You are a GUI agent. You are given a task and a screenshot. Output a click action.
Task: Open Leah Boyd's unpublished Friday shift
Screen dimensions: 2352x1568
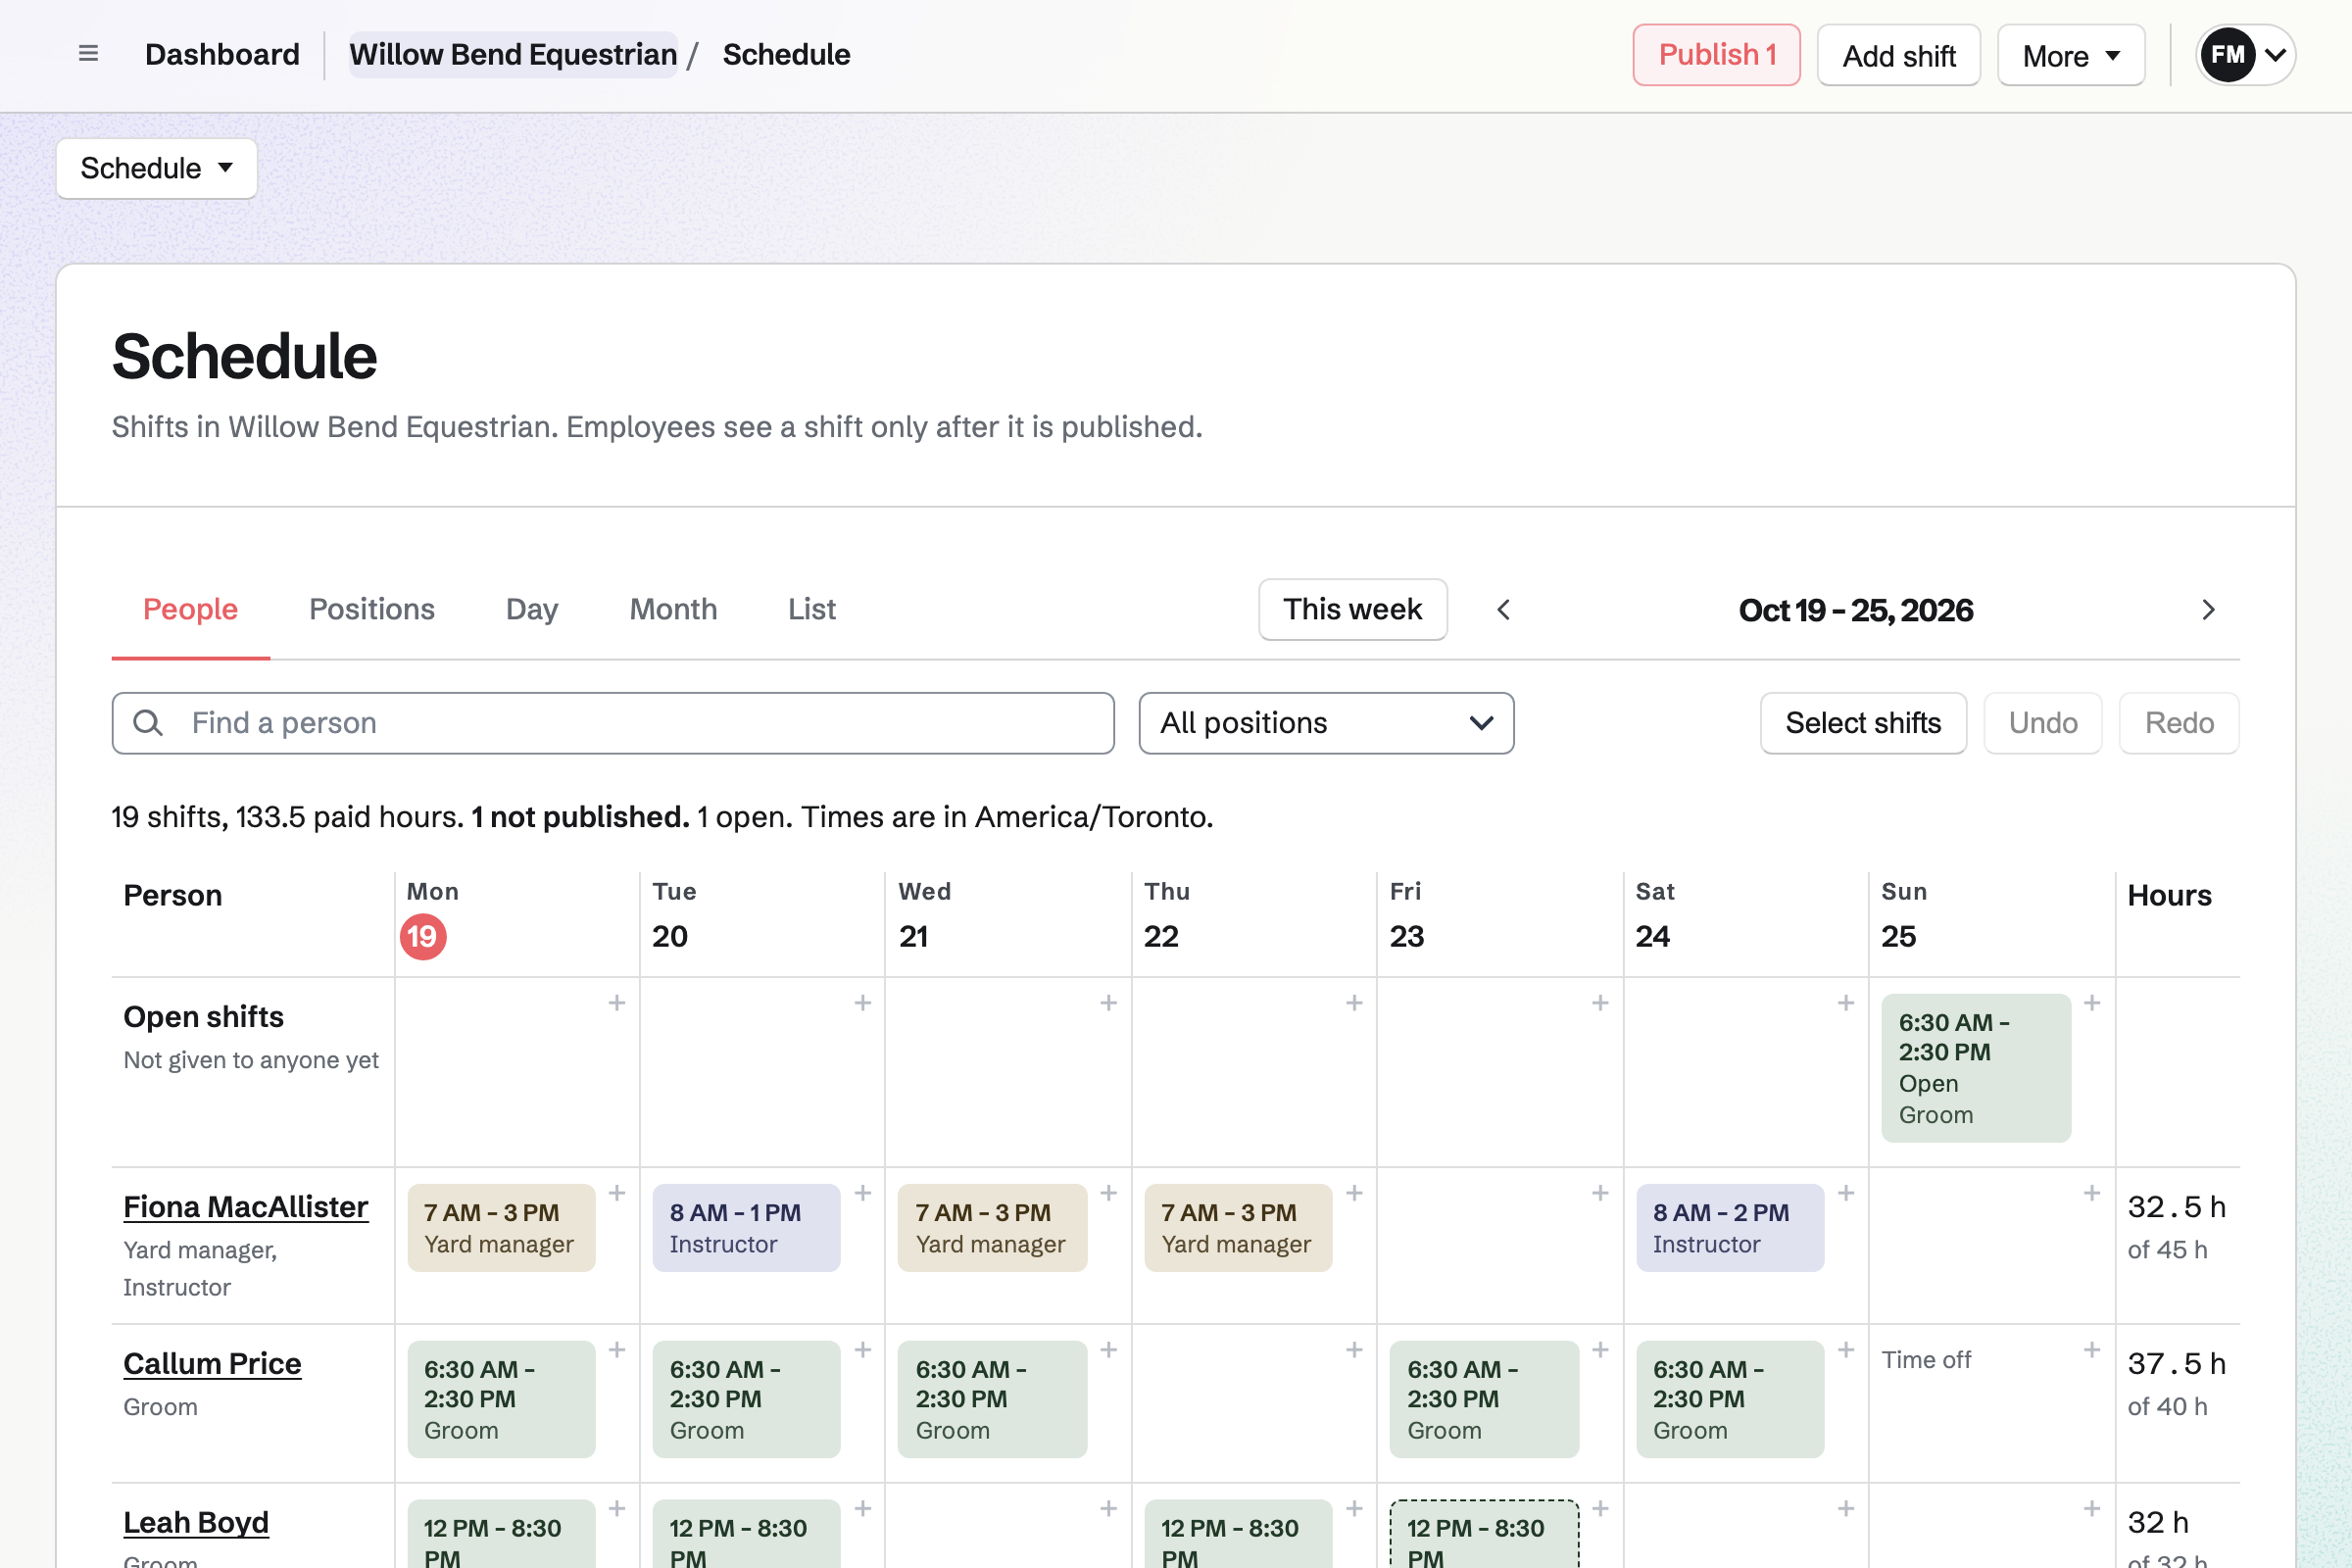pos(1484,1534)
